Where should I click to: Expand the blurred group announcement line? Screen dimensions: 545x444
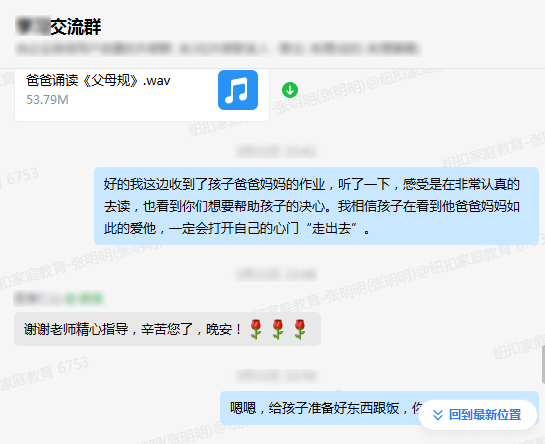tap(218, 49)
